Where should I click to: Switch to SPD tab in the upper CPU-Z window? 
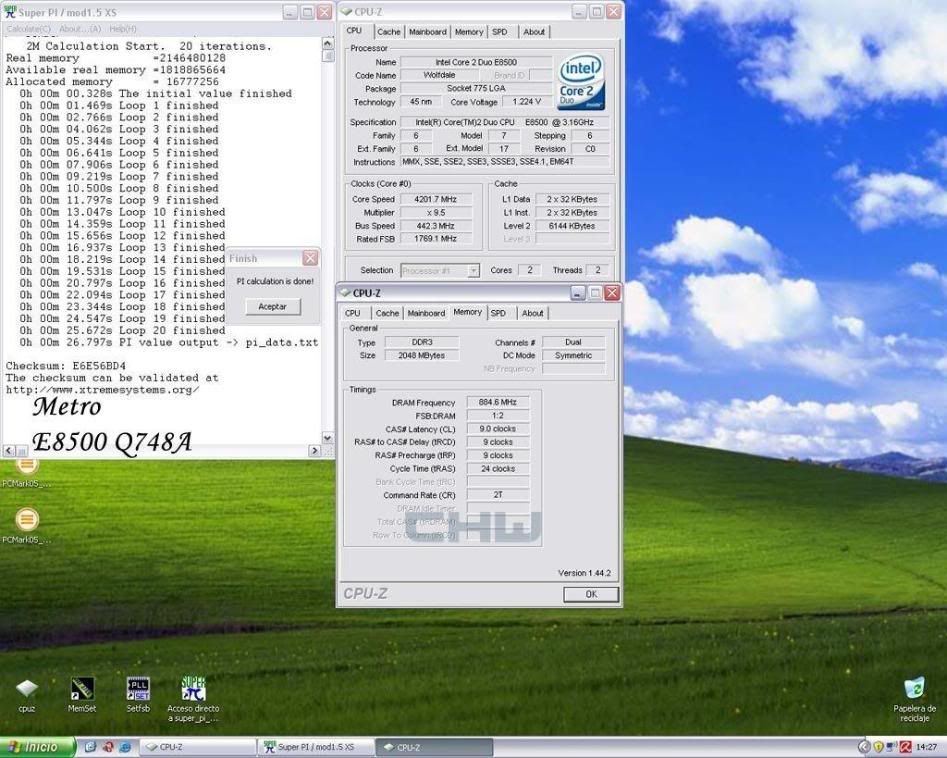499,32
